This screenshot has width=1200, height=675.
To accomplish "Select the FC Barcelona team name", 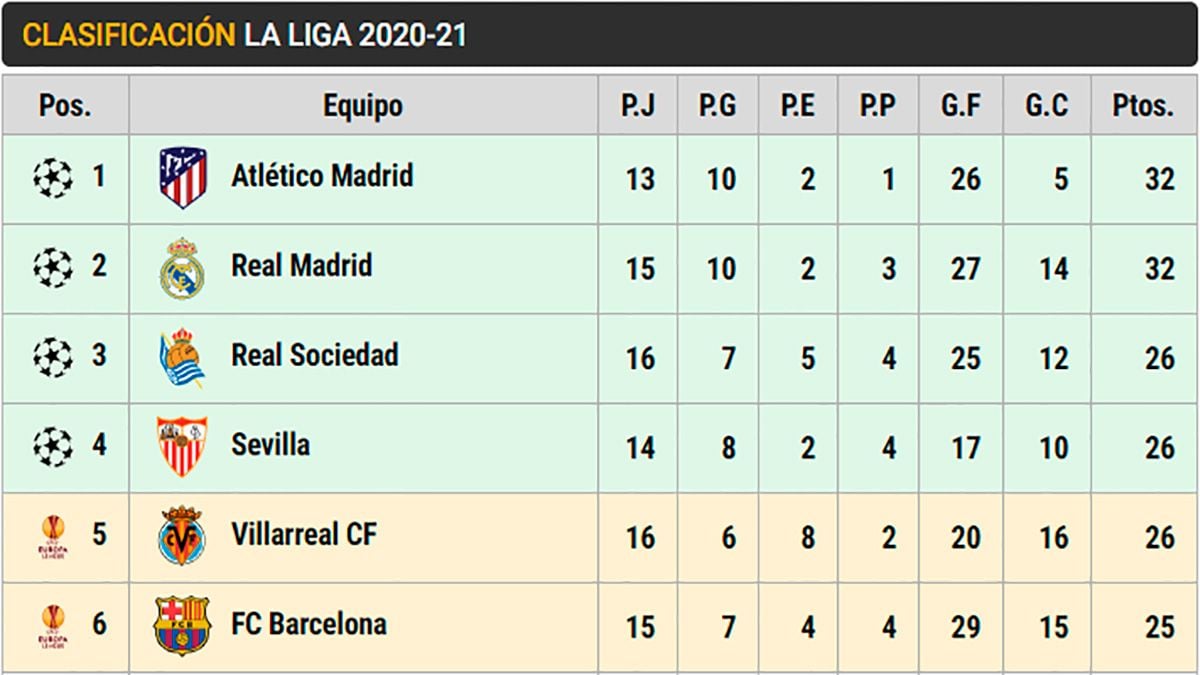I will [309, 625].
